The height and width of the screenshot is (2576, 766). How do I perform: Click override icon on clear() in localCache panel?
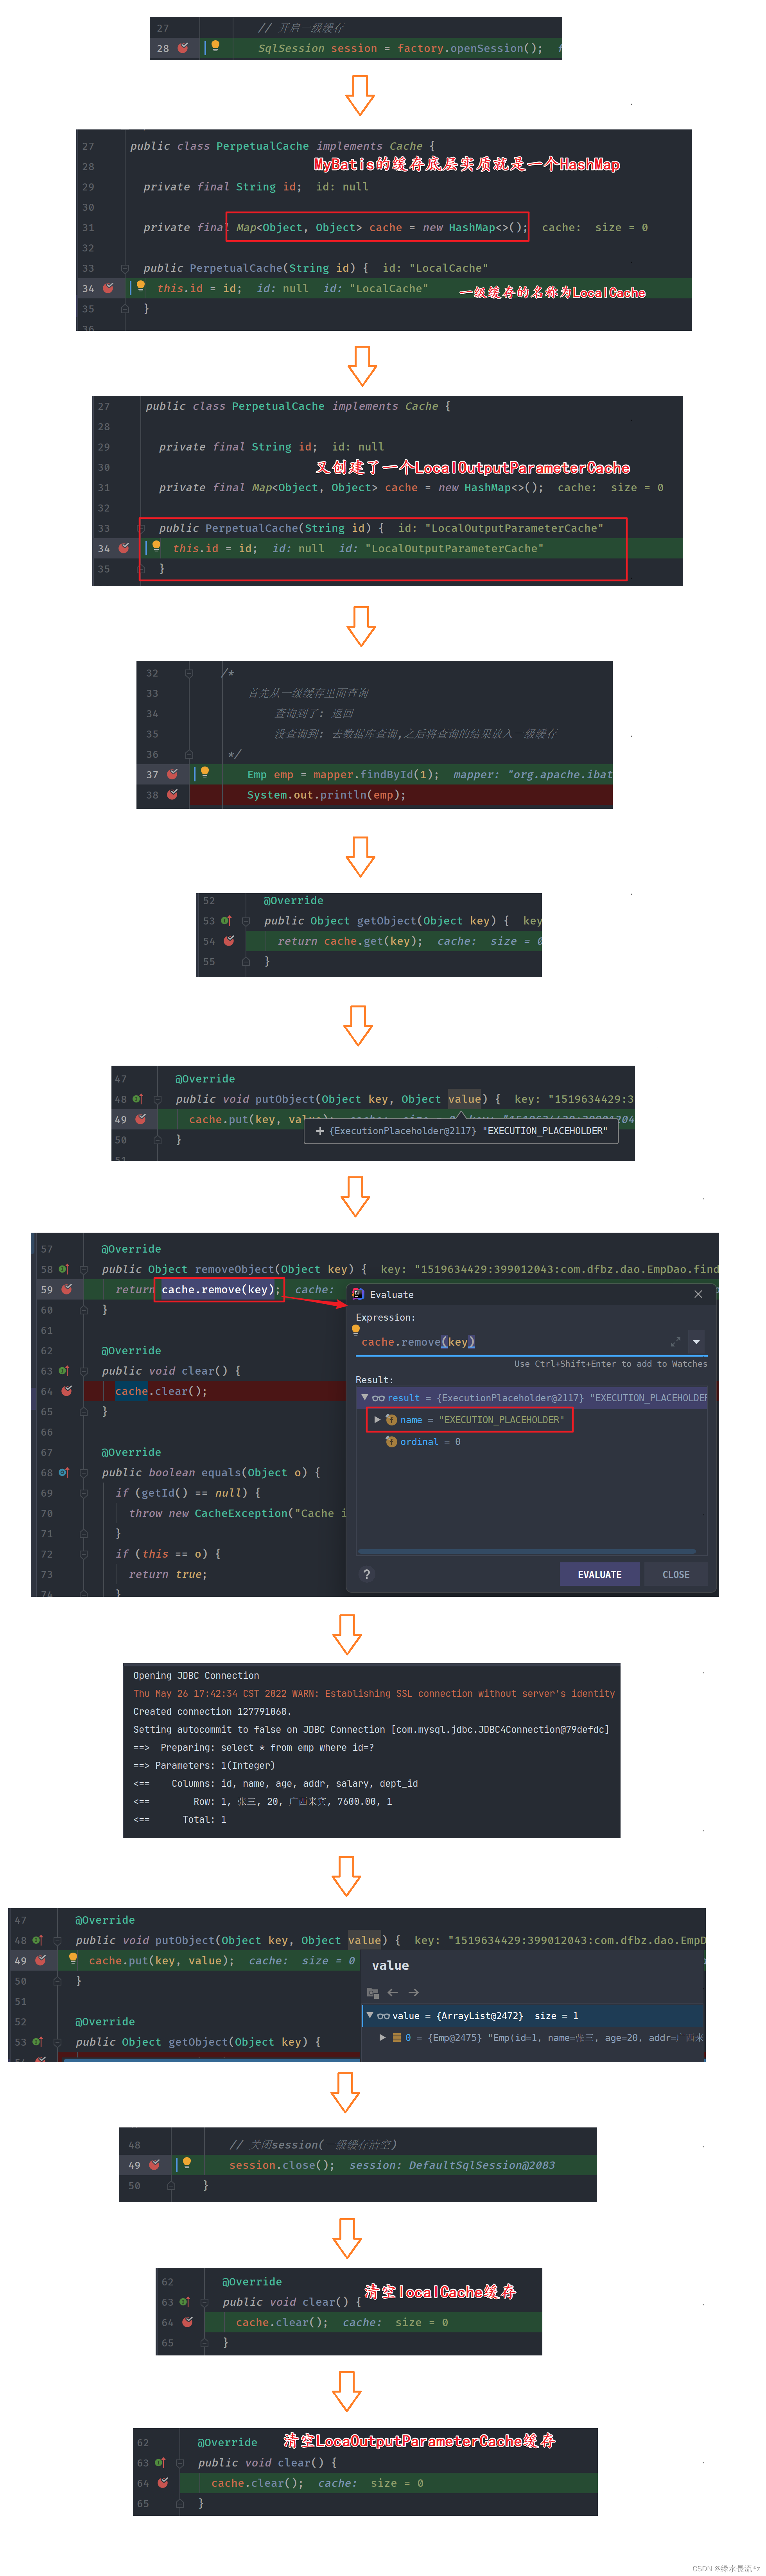(x=185, y=2302)
